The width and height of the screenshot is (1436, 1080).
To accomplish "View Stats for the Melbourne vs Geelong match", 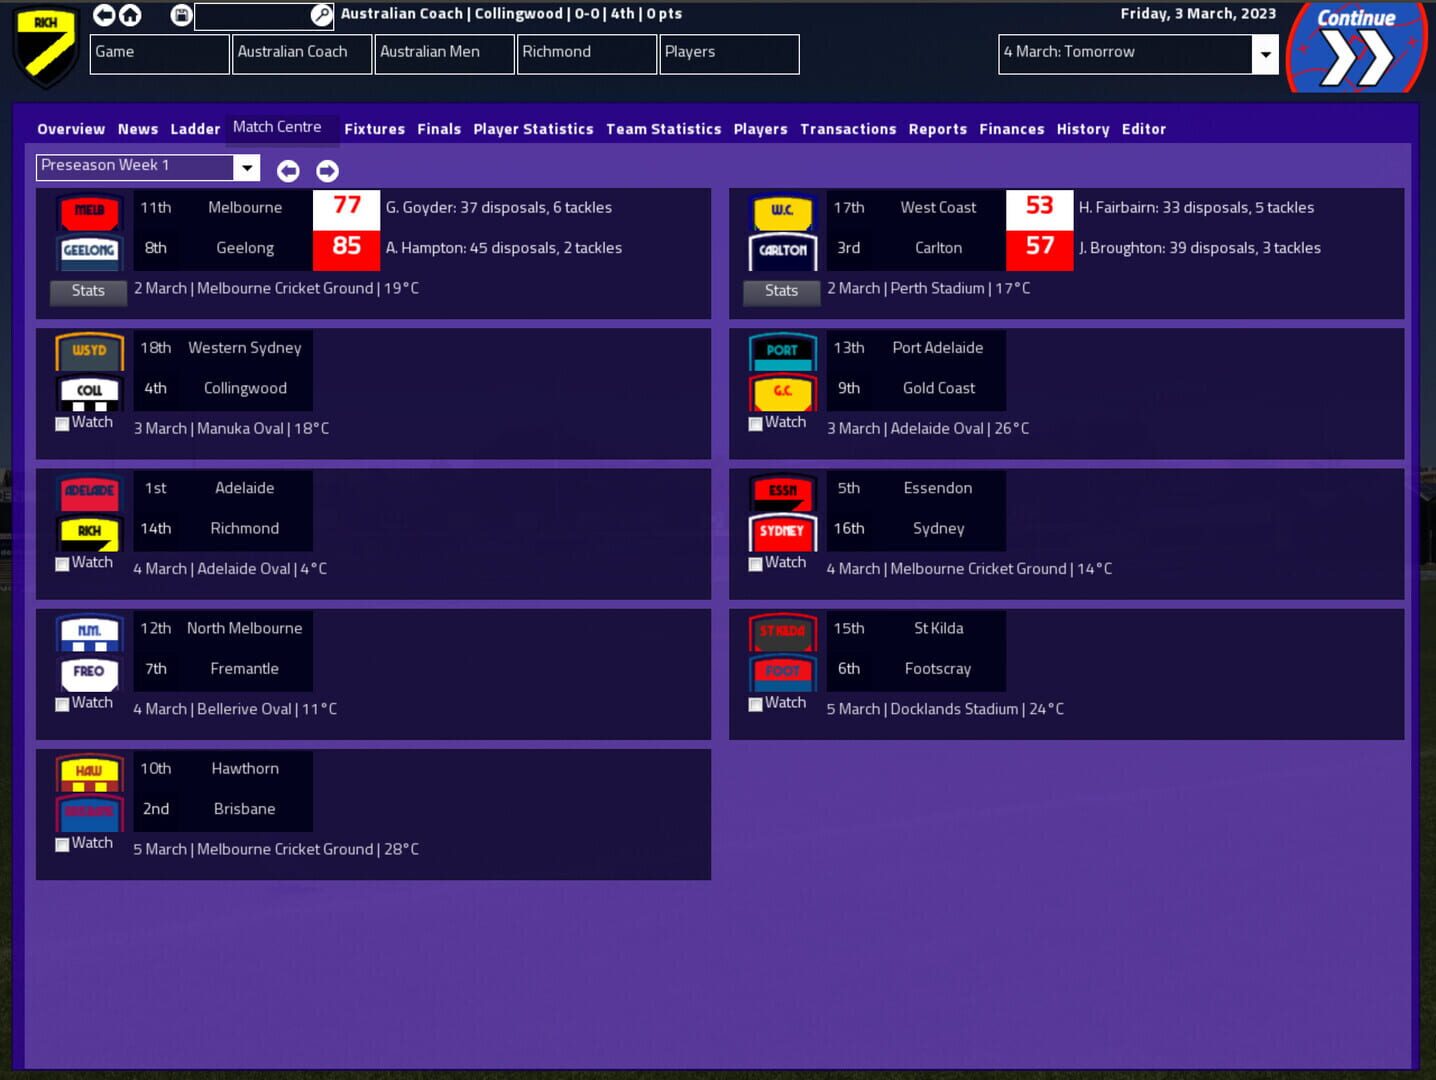I will pyautogui.click(x=88, y=292).
